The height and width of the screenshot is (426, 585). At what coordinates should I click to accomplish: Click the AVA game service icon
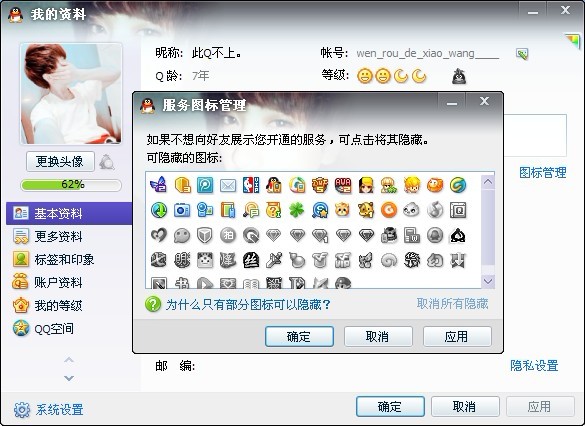pyautogui.click(x=343, y=185)
